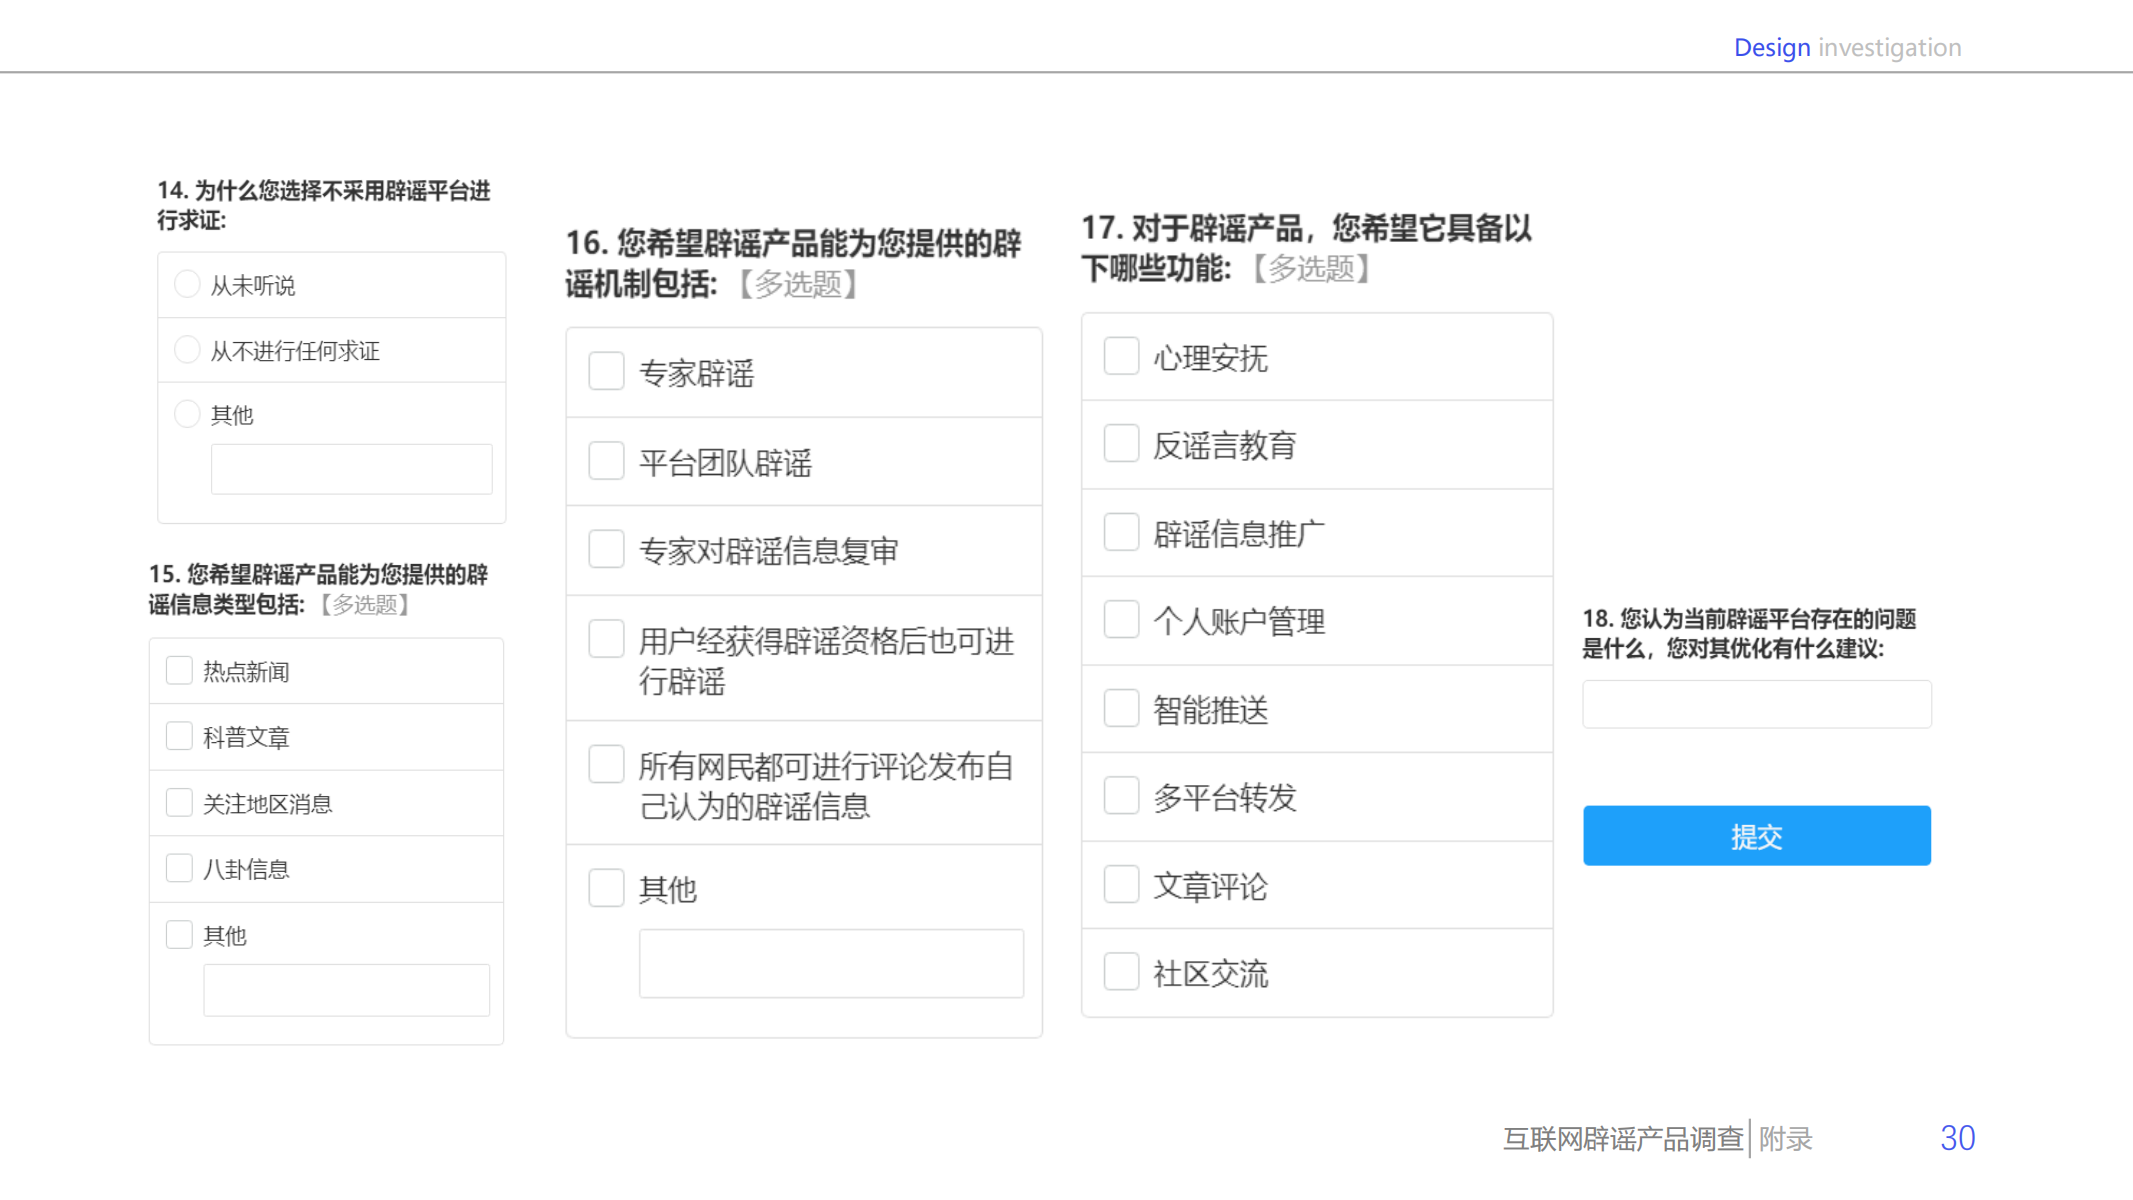Check the 智能推送 checkbox

(1121, 708)
